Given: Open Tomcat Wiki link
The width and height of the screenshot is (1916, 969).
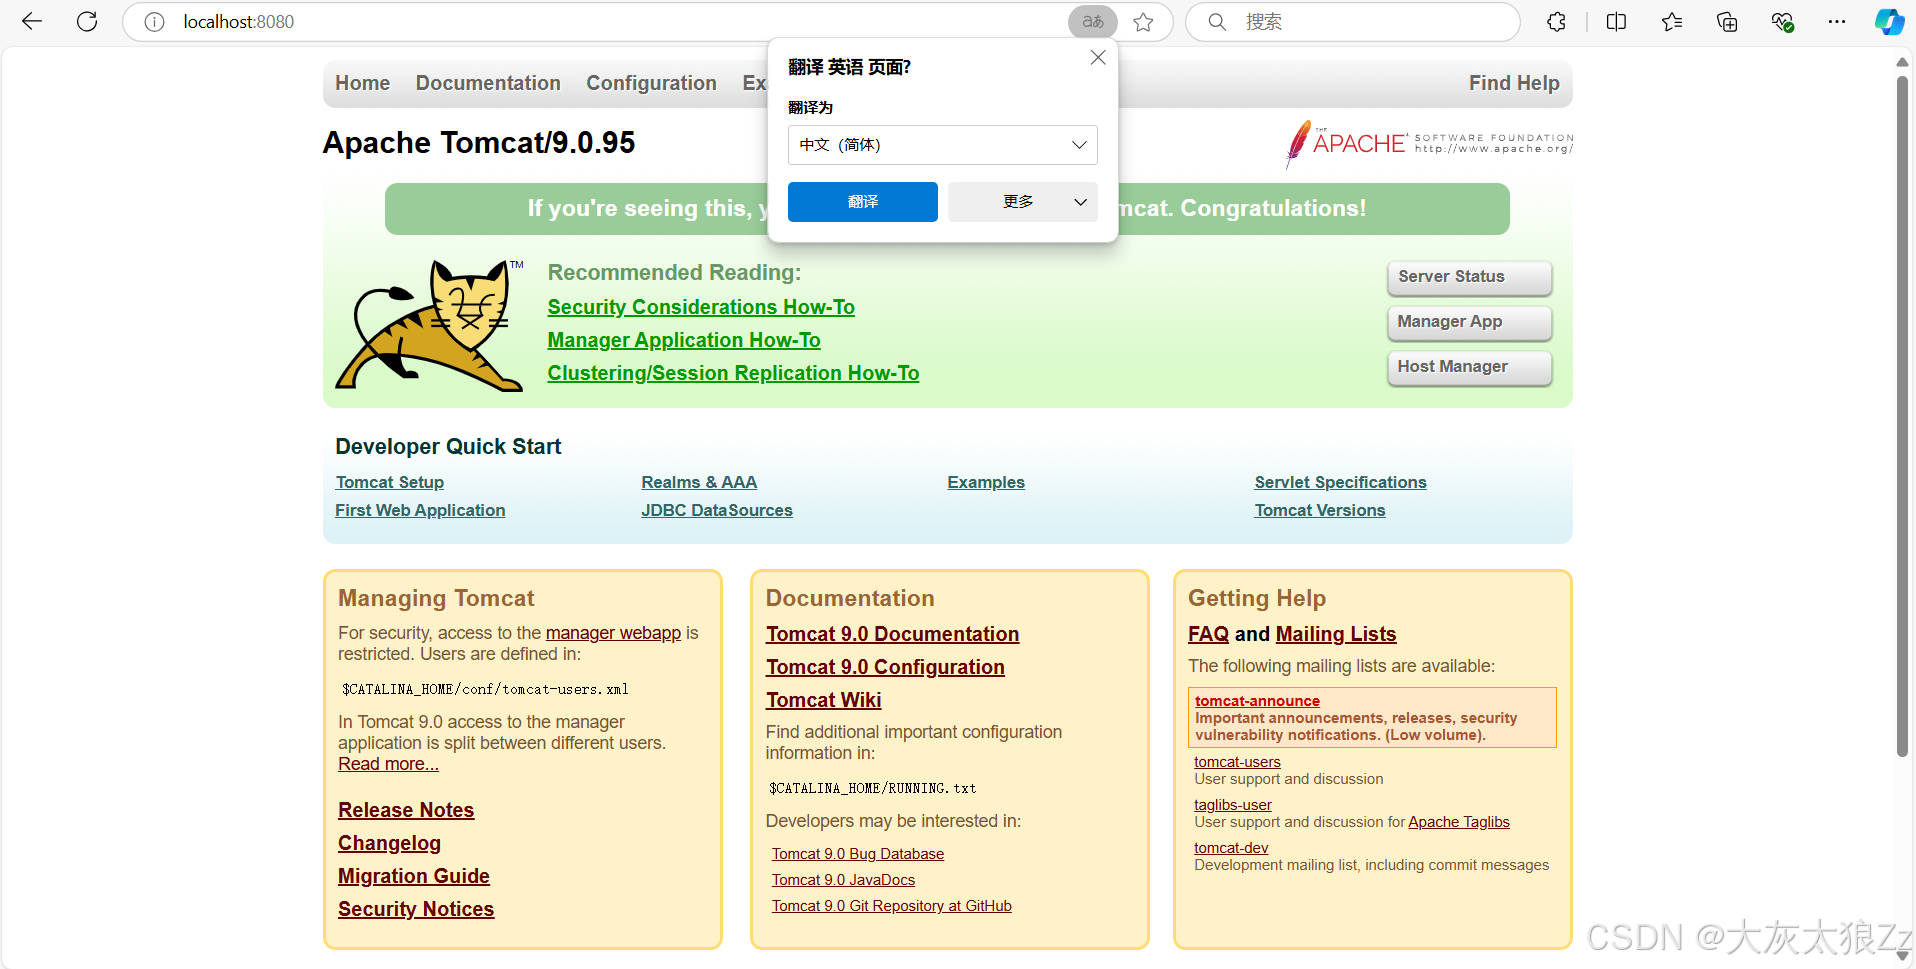Looking at the screenshot, I should 824,700.
